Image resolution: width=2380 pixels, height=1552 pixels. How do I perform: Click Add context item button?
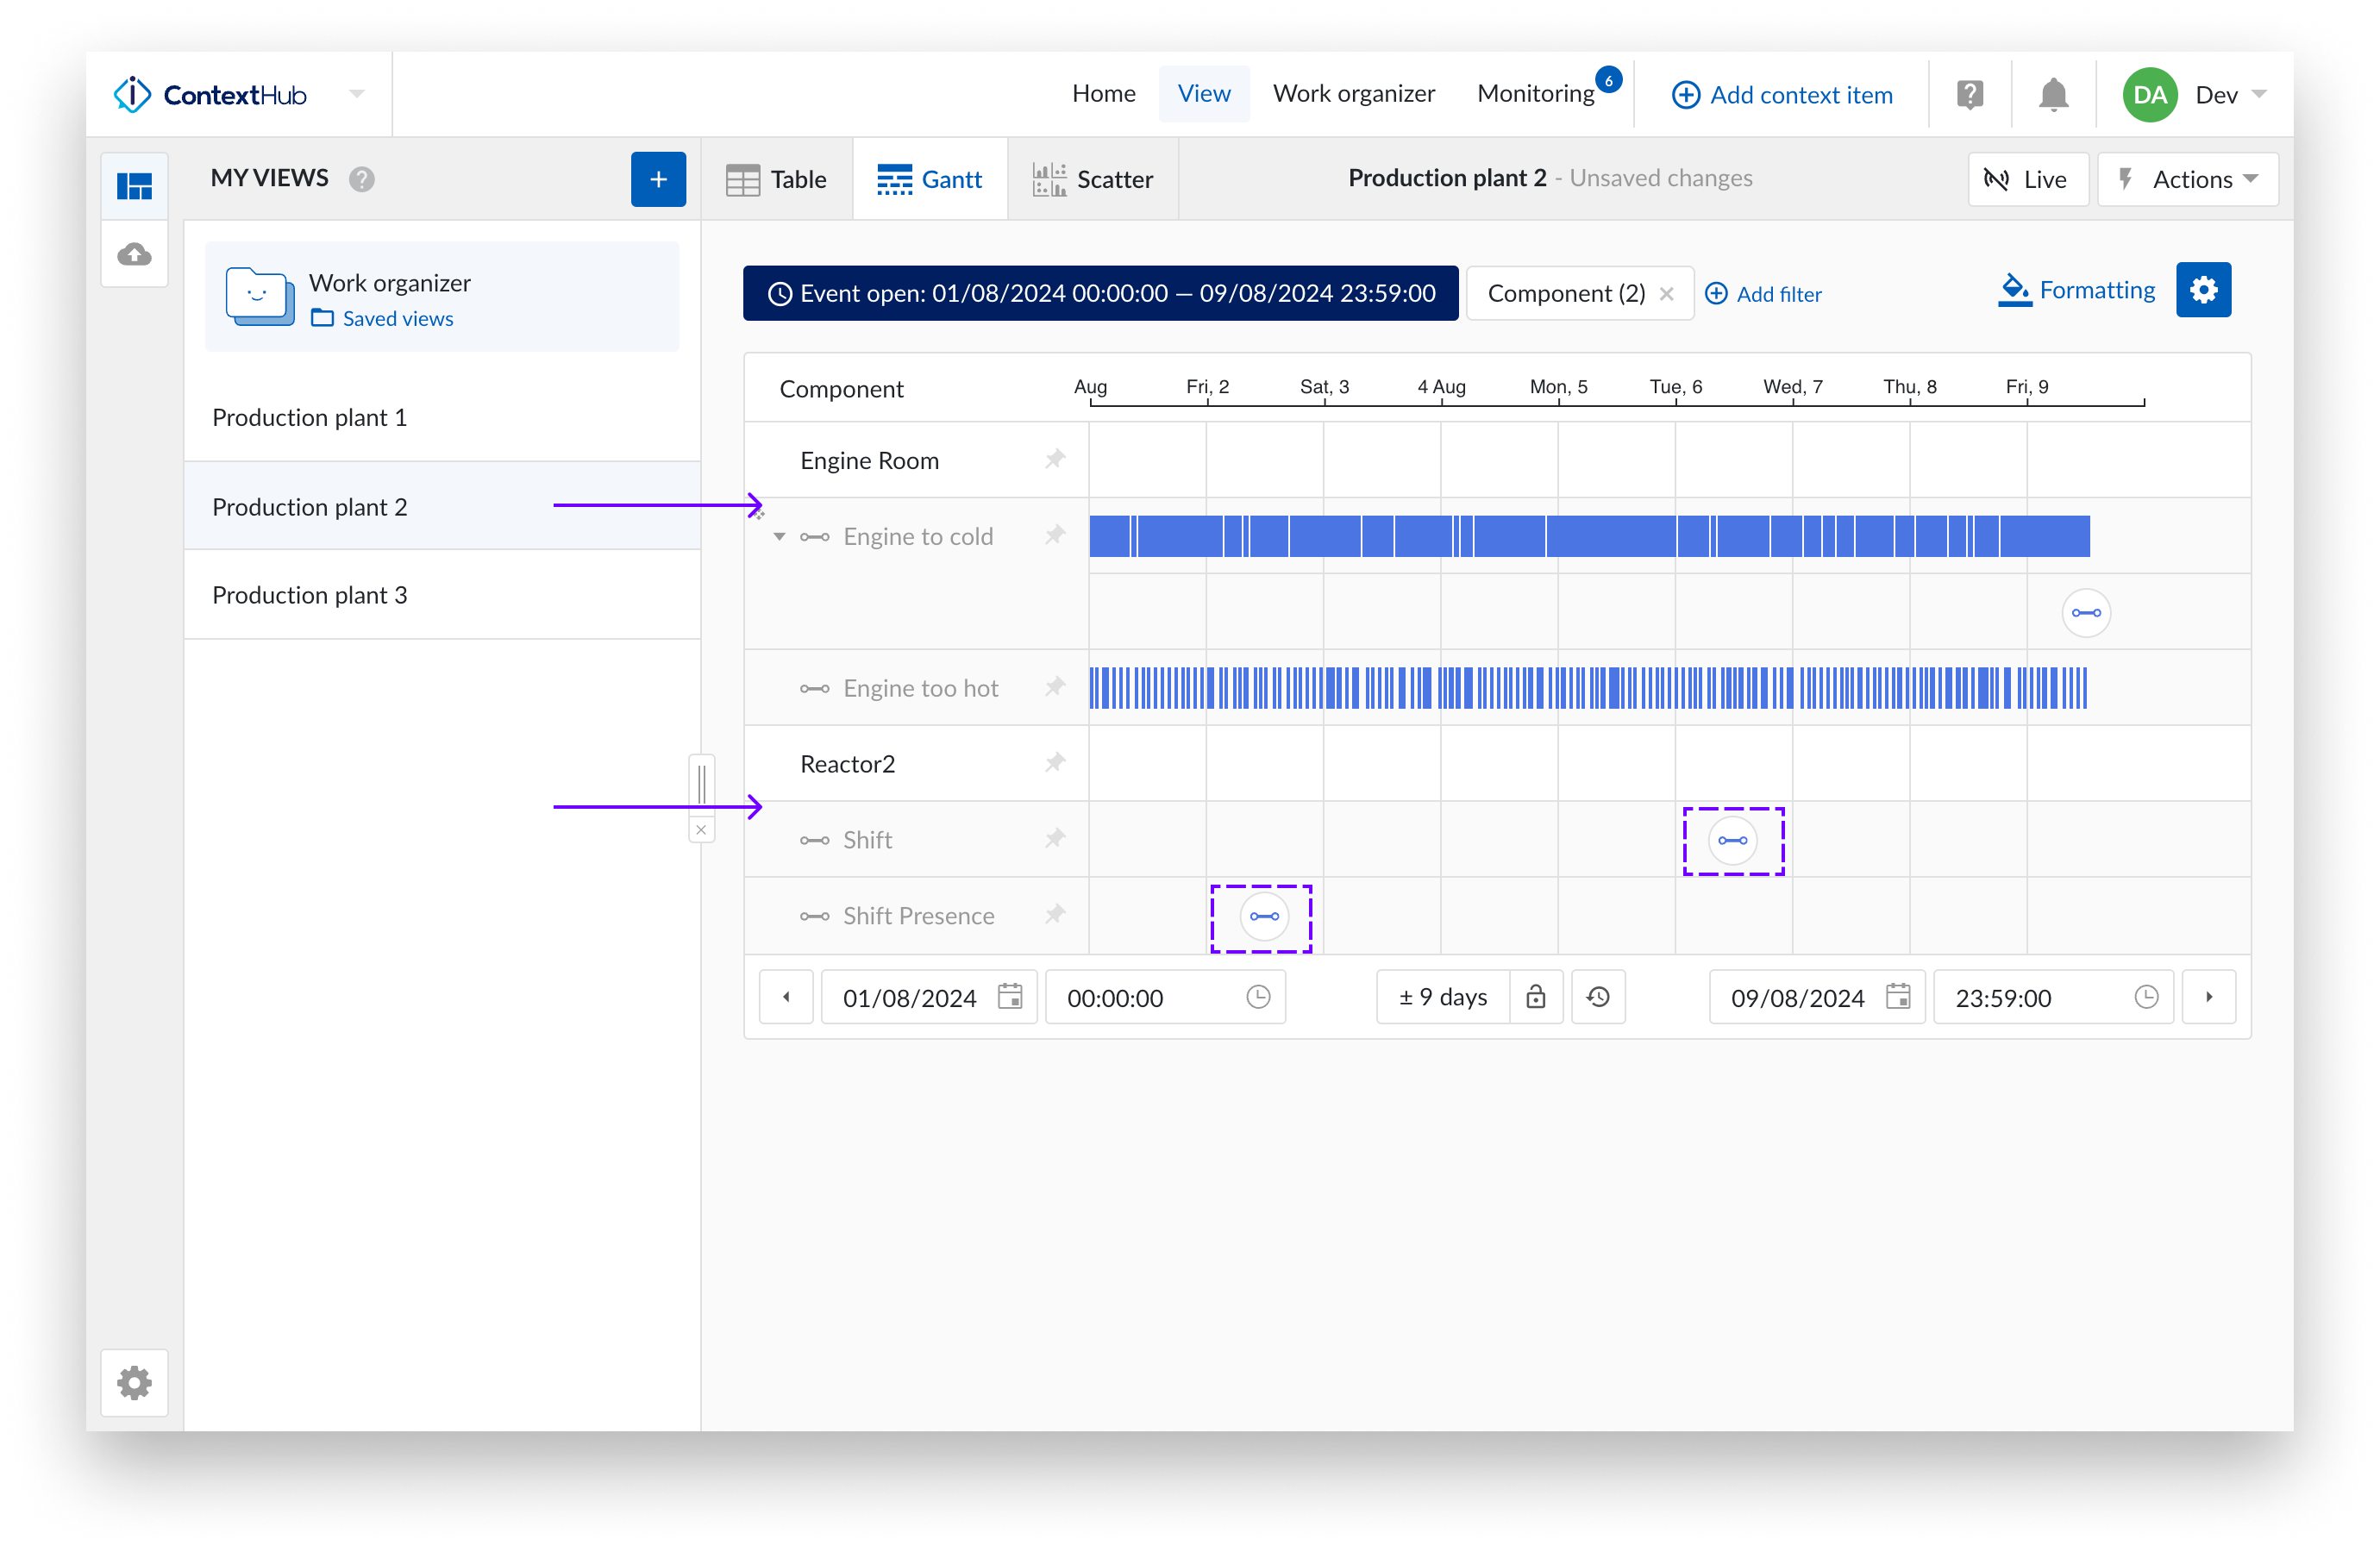1782,95
